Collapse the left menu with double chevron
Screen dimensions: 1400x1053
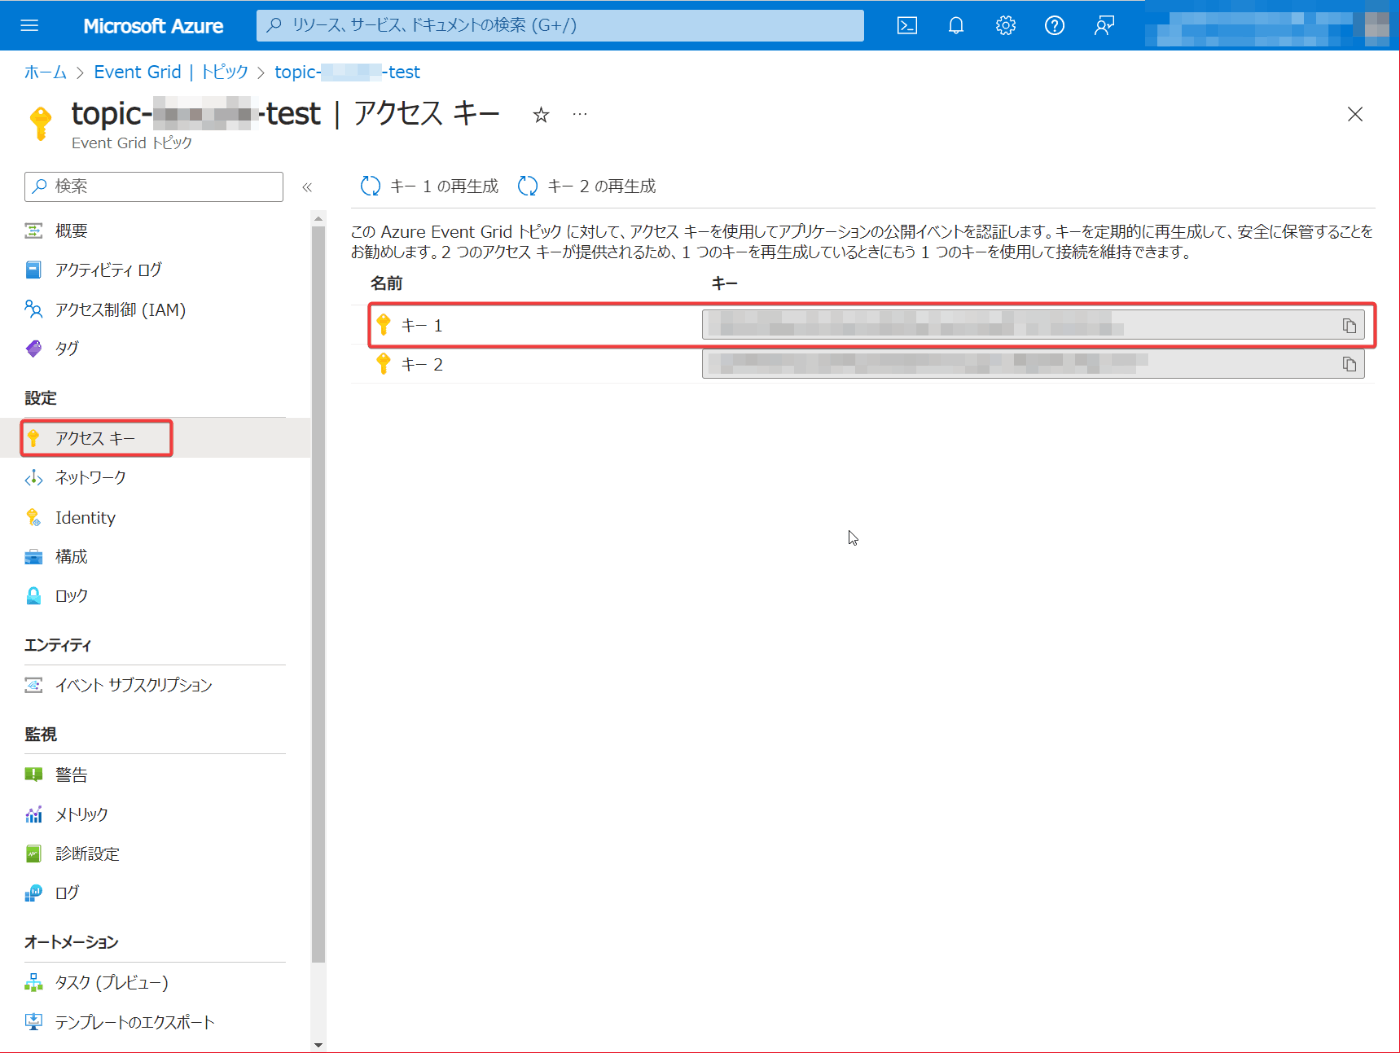tap(307, 187)
